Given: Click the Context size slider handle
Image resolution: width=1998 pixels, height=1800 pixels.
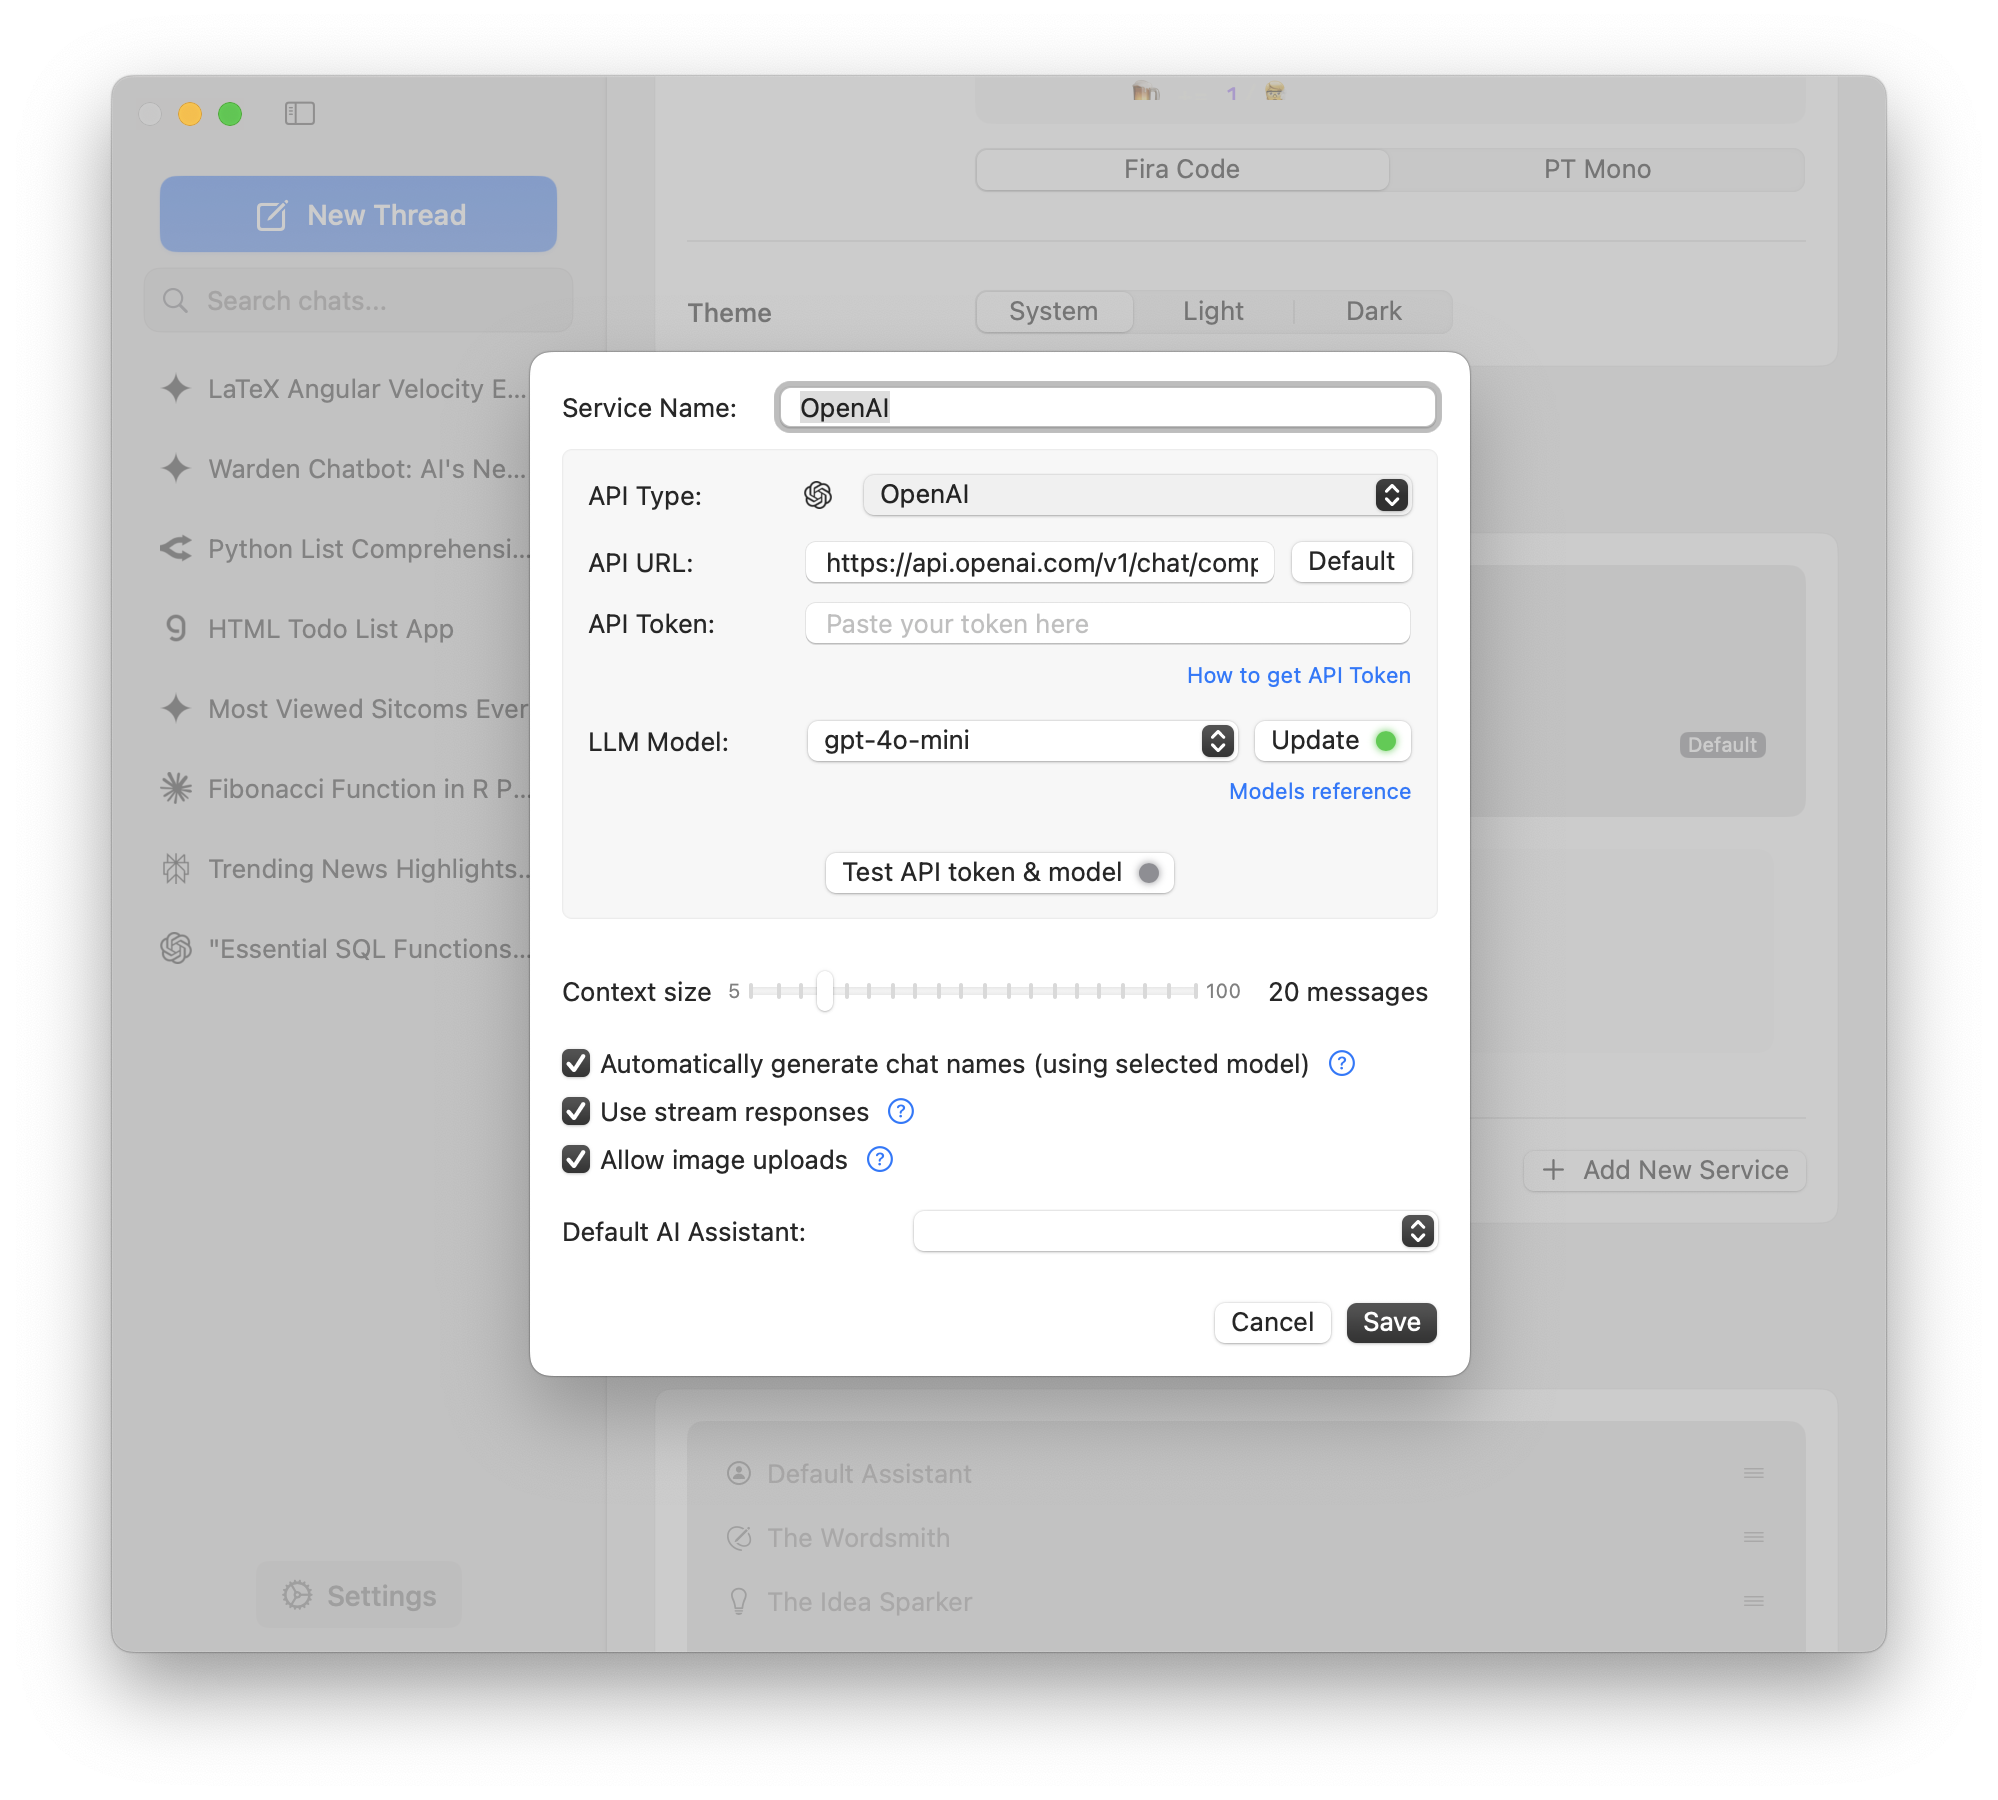Looking at the screenshot, I should click(x=824, y=991).
